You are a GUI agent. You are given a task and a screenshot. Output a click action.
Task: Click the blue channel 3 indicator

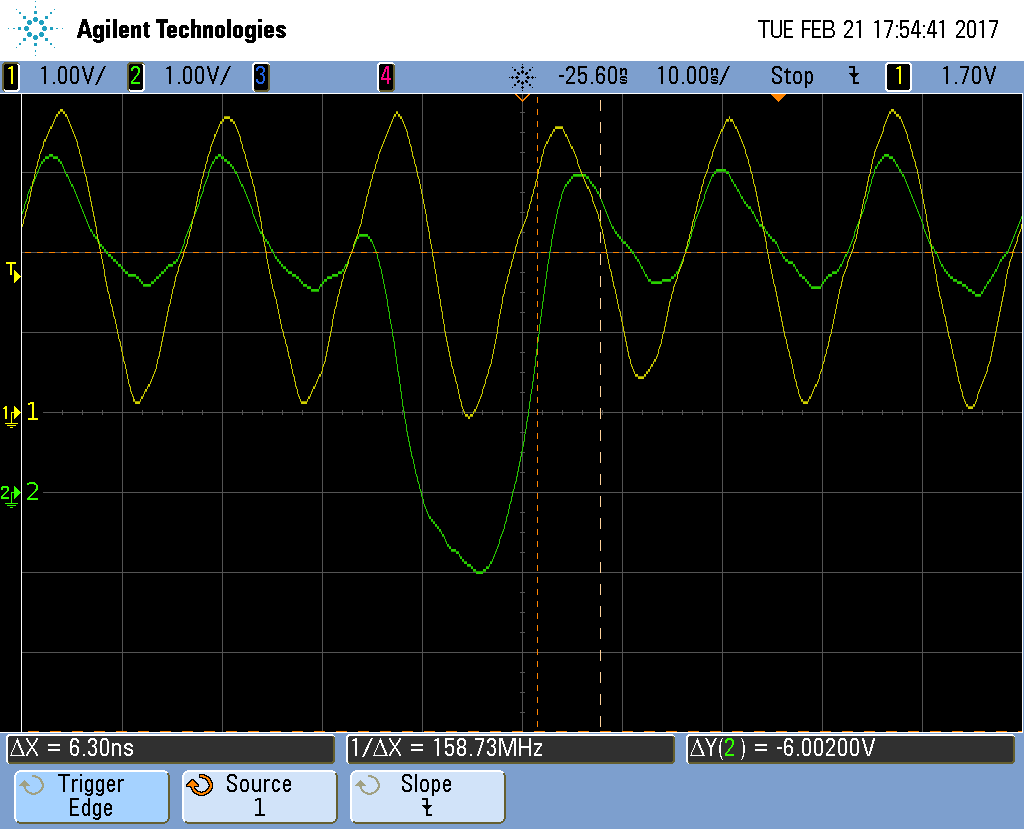(260, 76)
